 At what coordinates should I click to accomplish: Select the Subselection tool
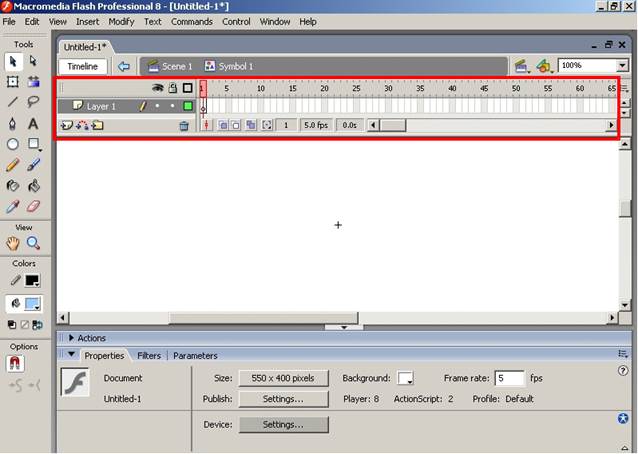[x=33, y=61]
